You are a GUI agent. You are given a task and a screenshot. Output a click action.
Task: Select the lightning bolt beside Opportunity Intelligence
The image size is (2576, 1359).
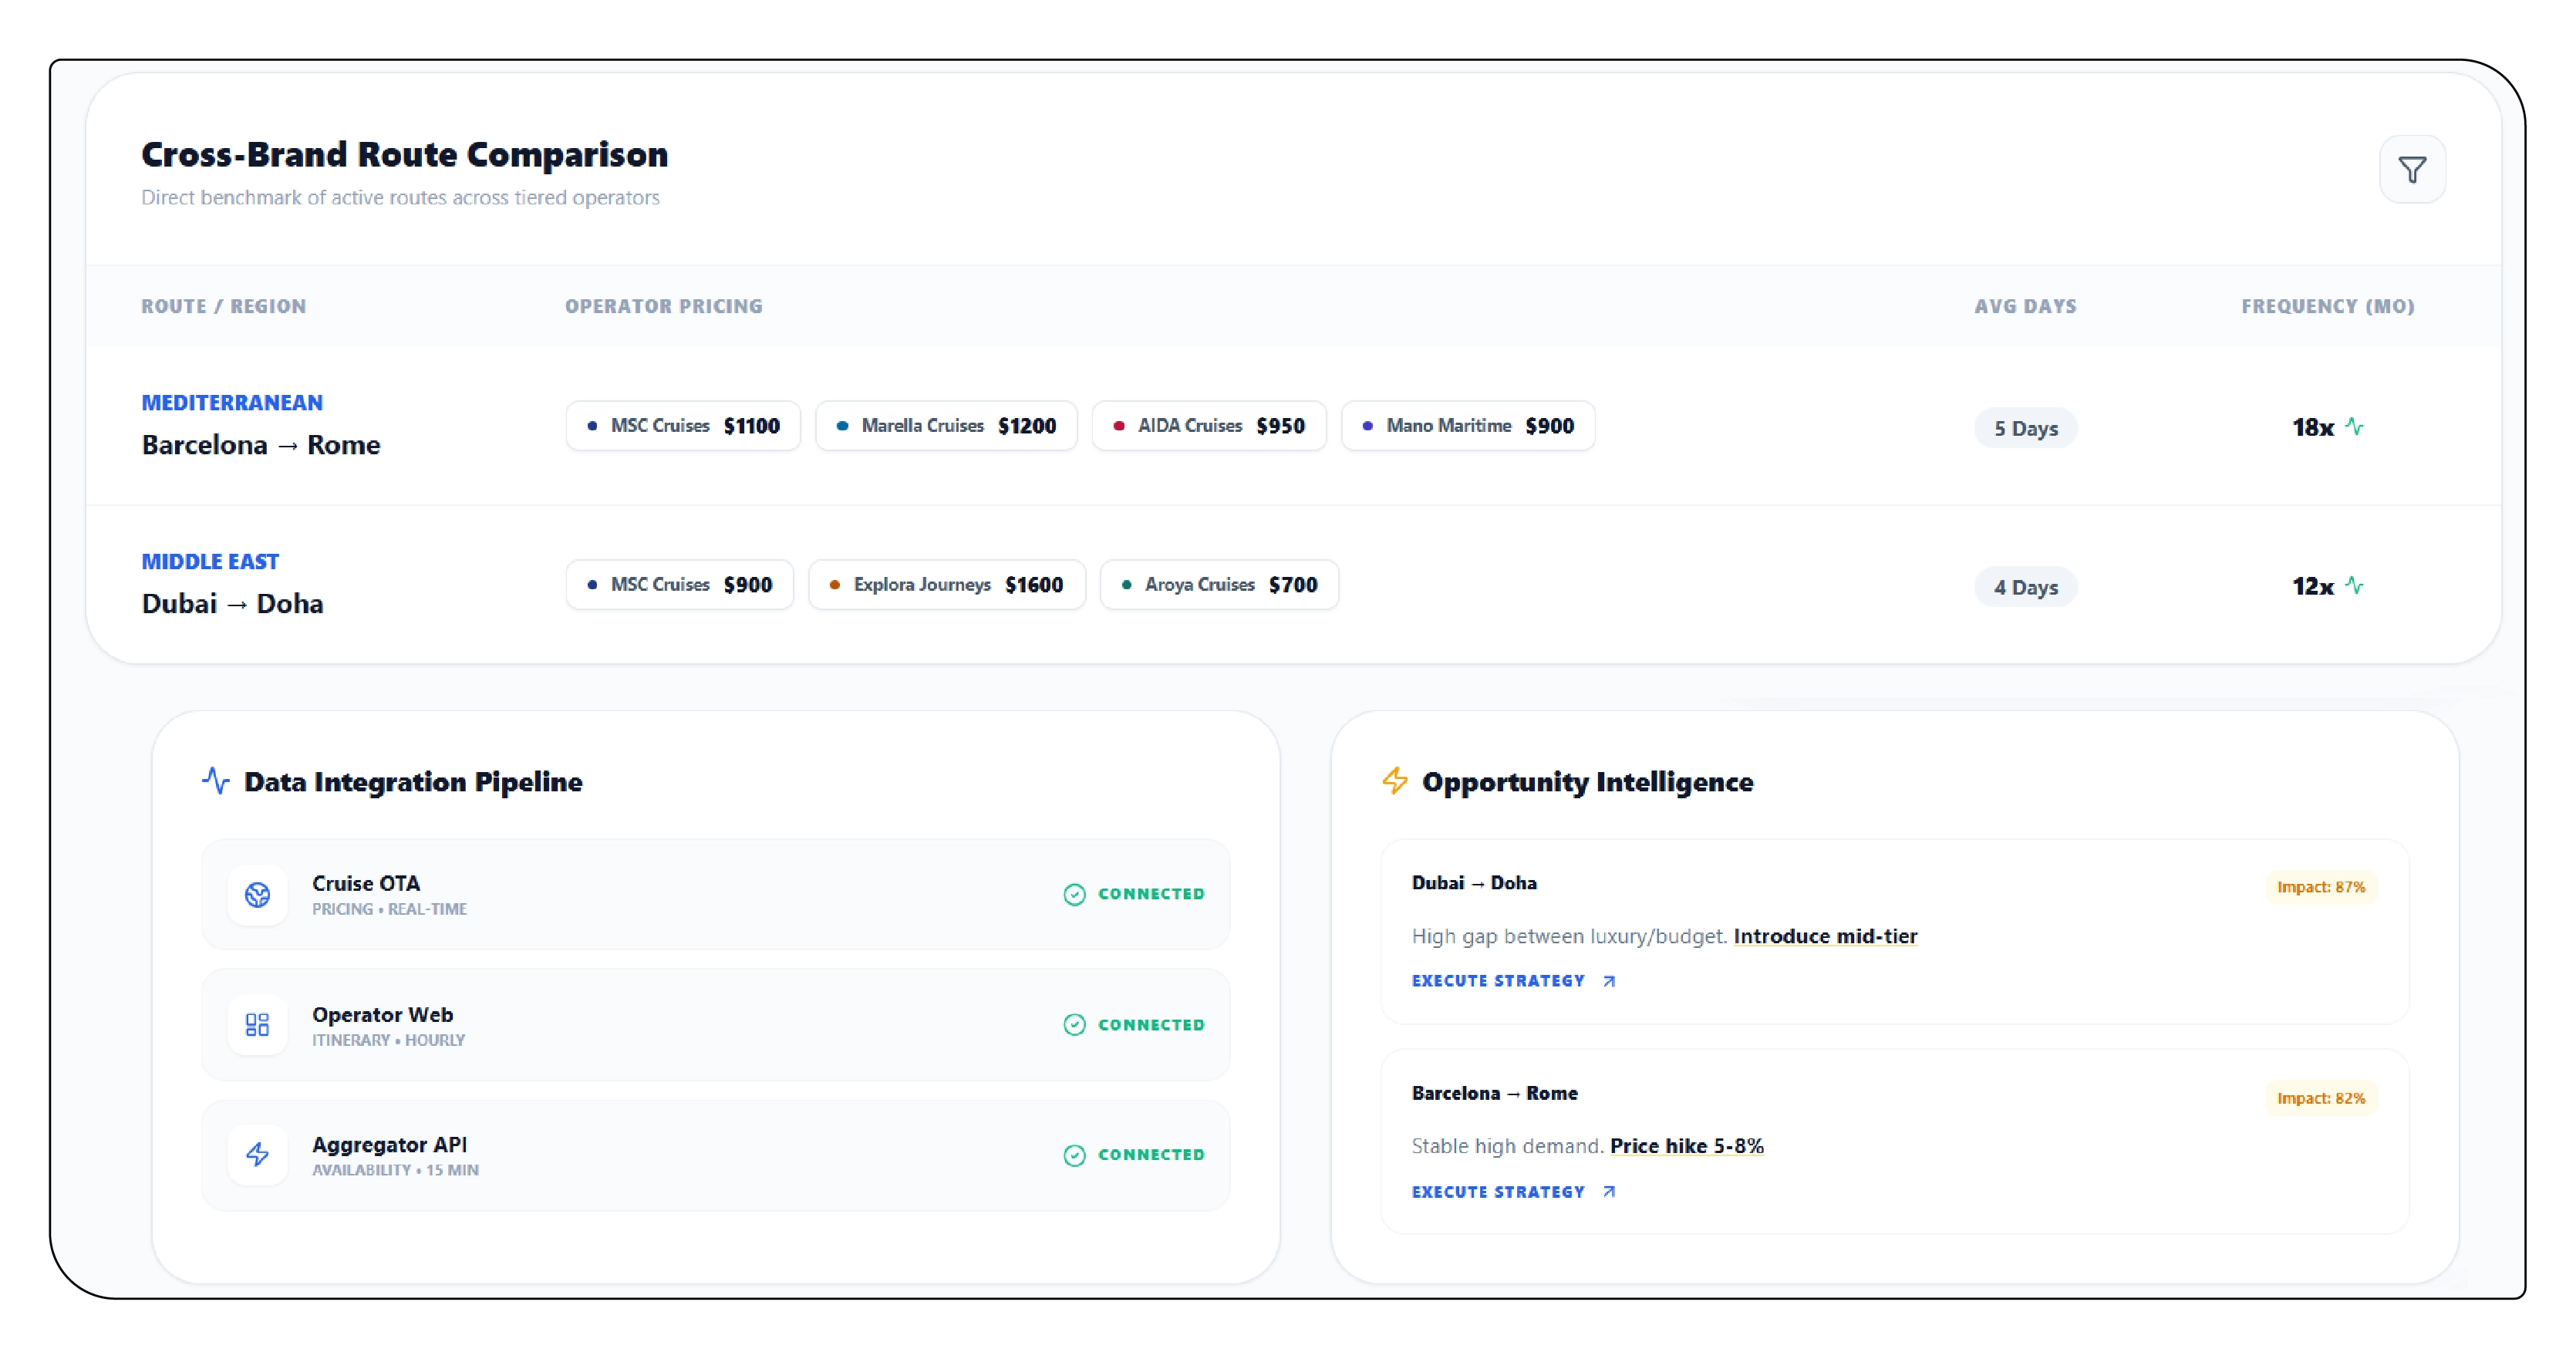pyautogui.click(x=1394, y=781)
